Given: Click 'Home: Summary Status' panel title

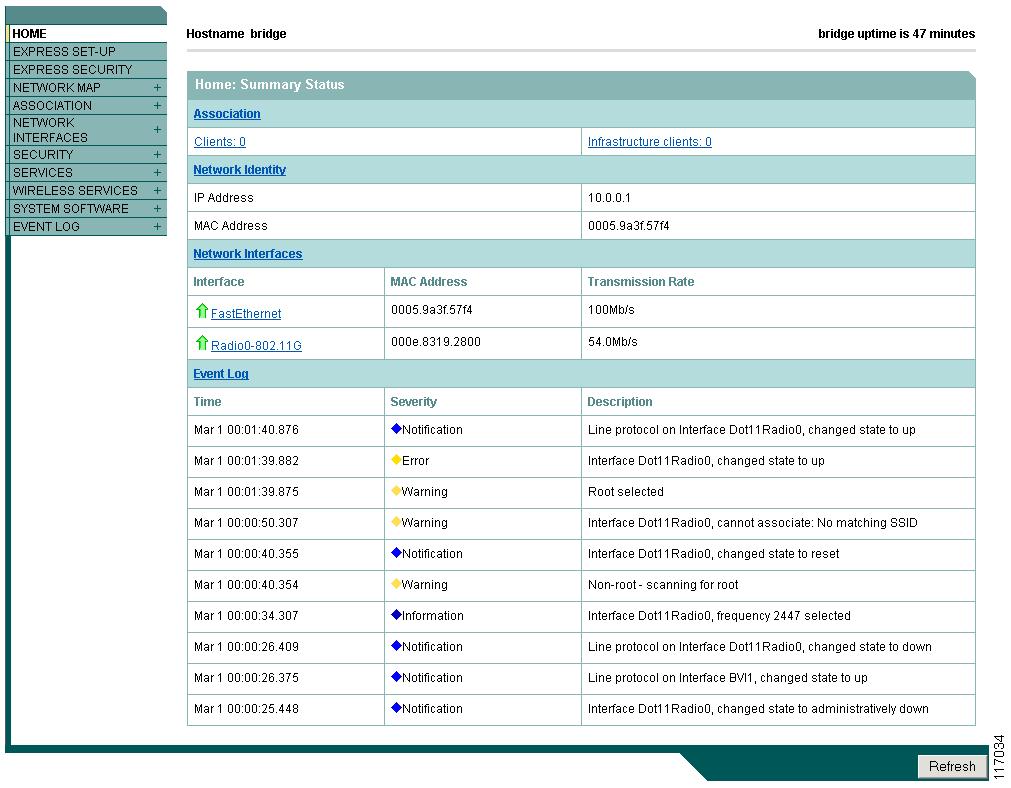Looking at the screenshot, I should point(270,84).
